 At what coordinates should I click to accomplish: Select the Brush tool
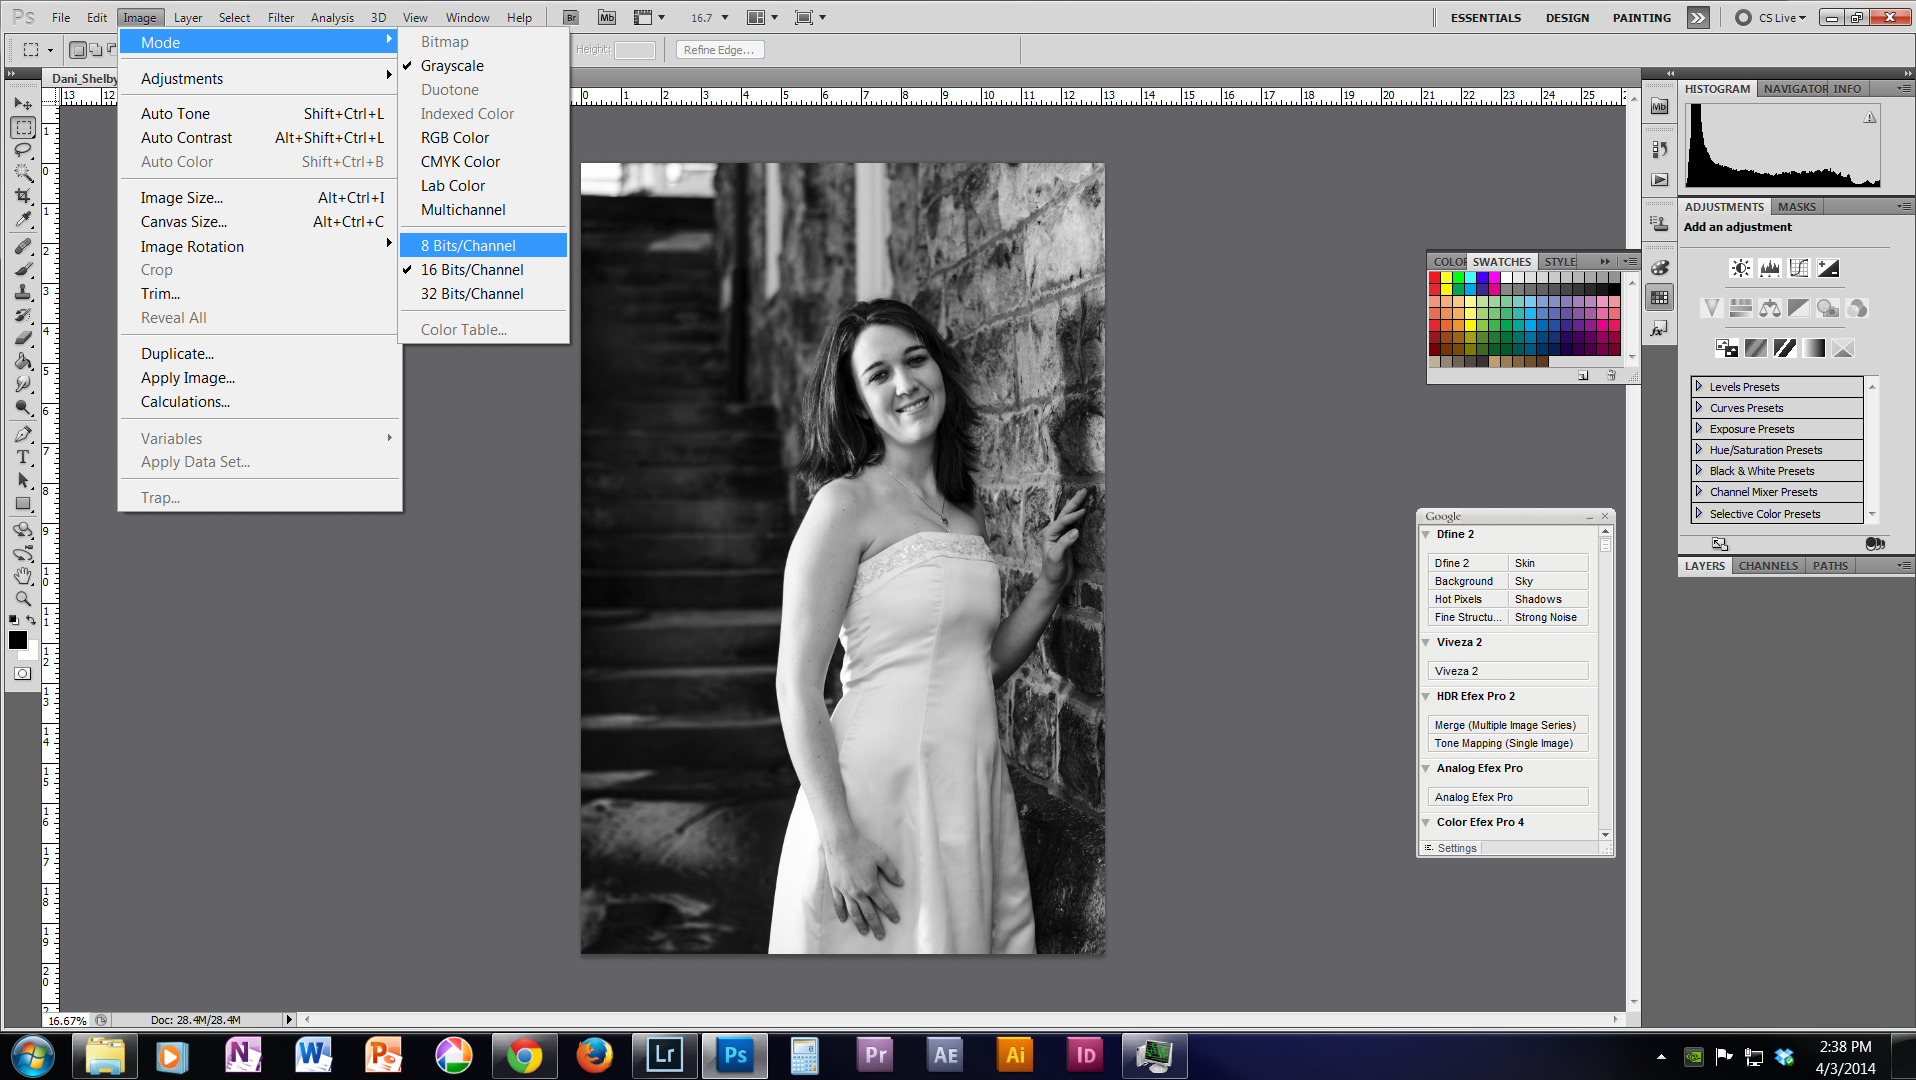23,269
